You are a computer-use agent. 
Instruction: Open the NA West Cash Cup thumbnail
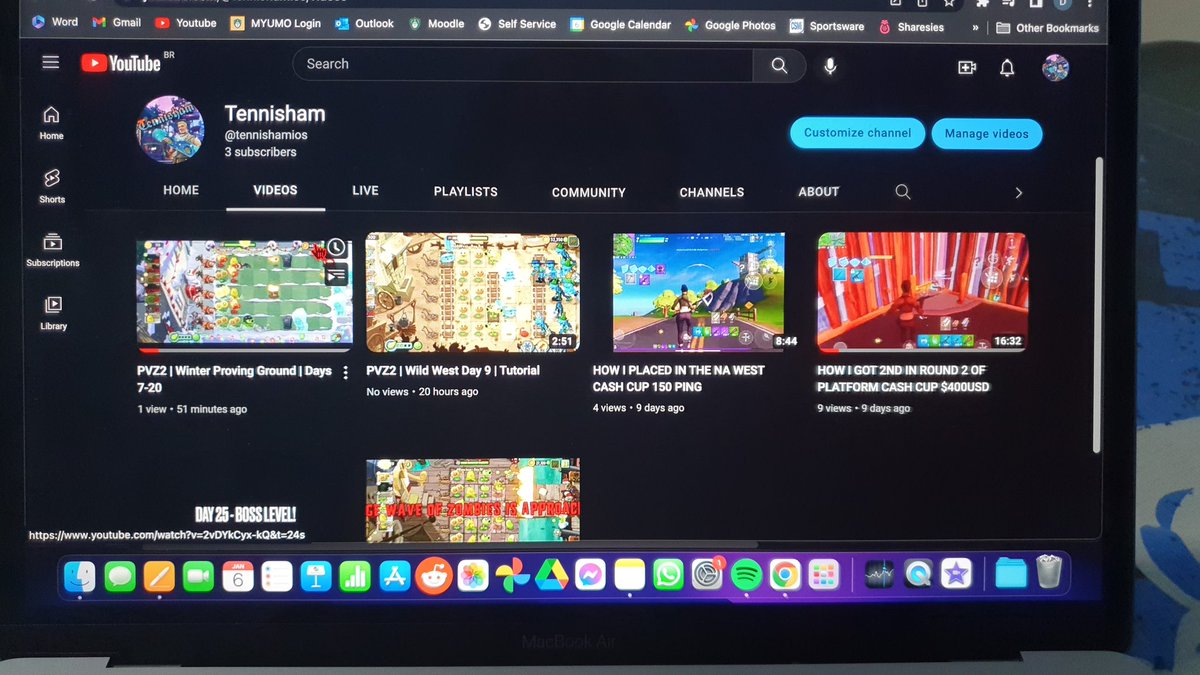[699, 291]
